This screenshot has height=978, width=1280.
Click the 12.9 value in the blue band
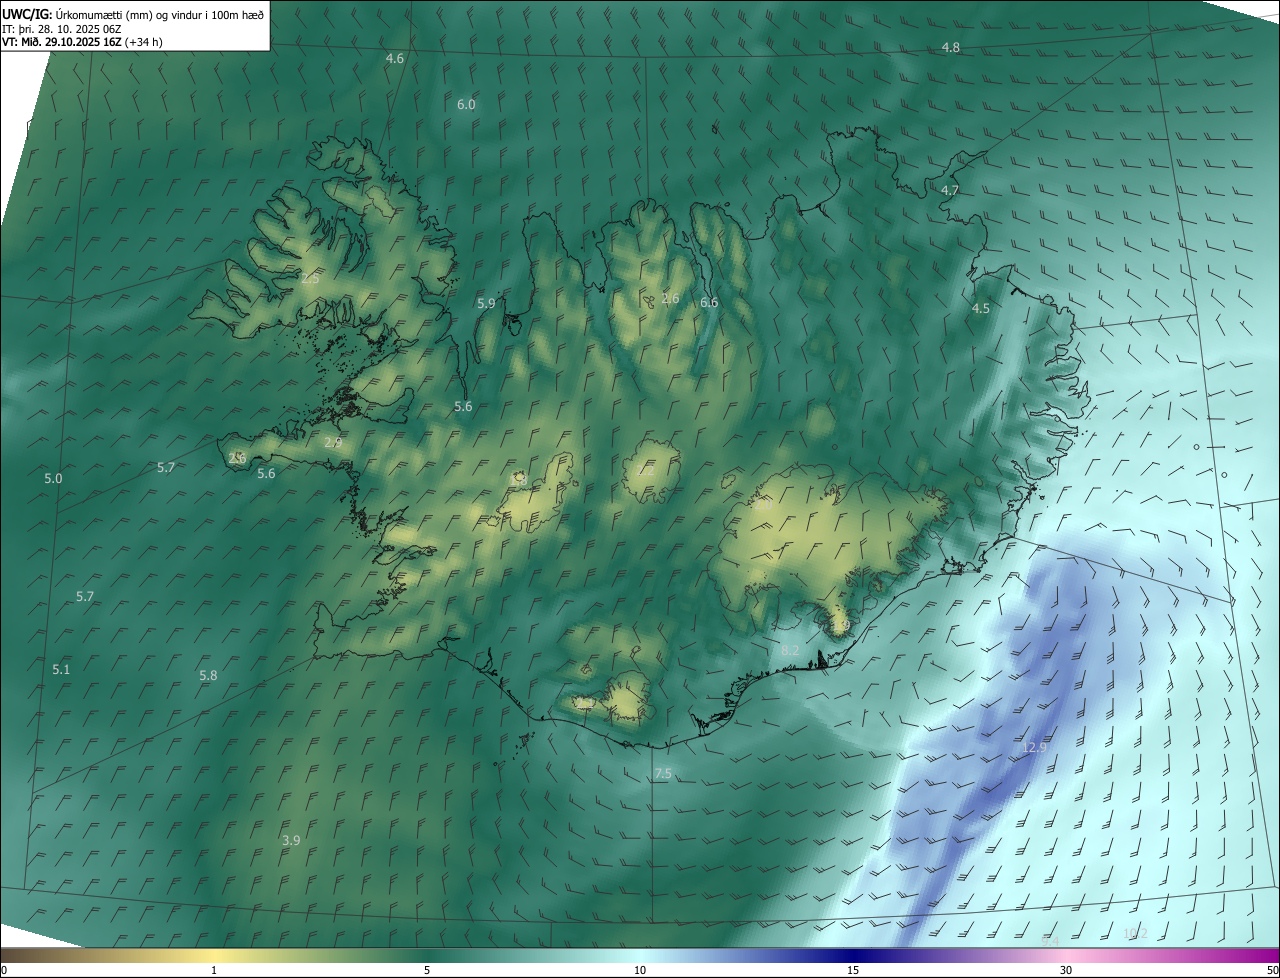pos(1034,748)
